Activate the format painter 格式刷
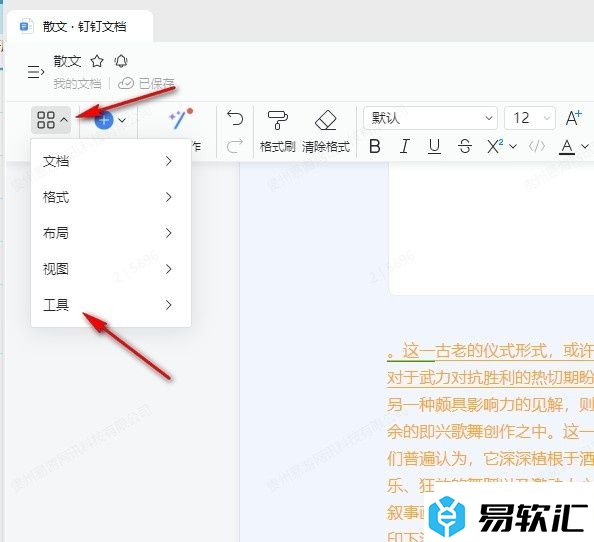The image size is (594, 542). (278, 131)
